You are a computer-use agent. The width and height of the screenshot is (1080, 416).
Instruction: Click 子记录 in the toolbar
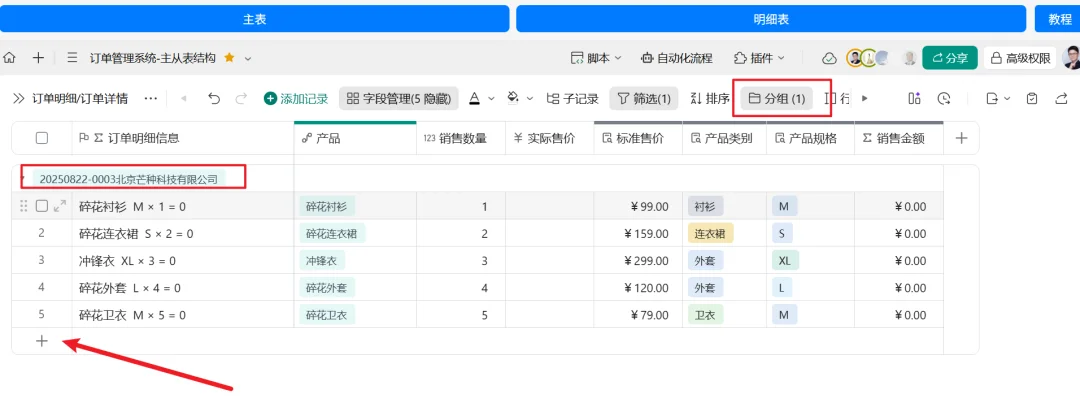pos(572,98)
